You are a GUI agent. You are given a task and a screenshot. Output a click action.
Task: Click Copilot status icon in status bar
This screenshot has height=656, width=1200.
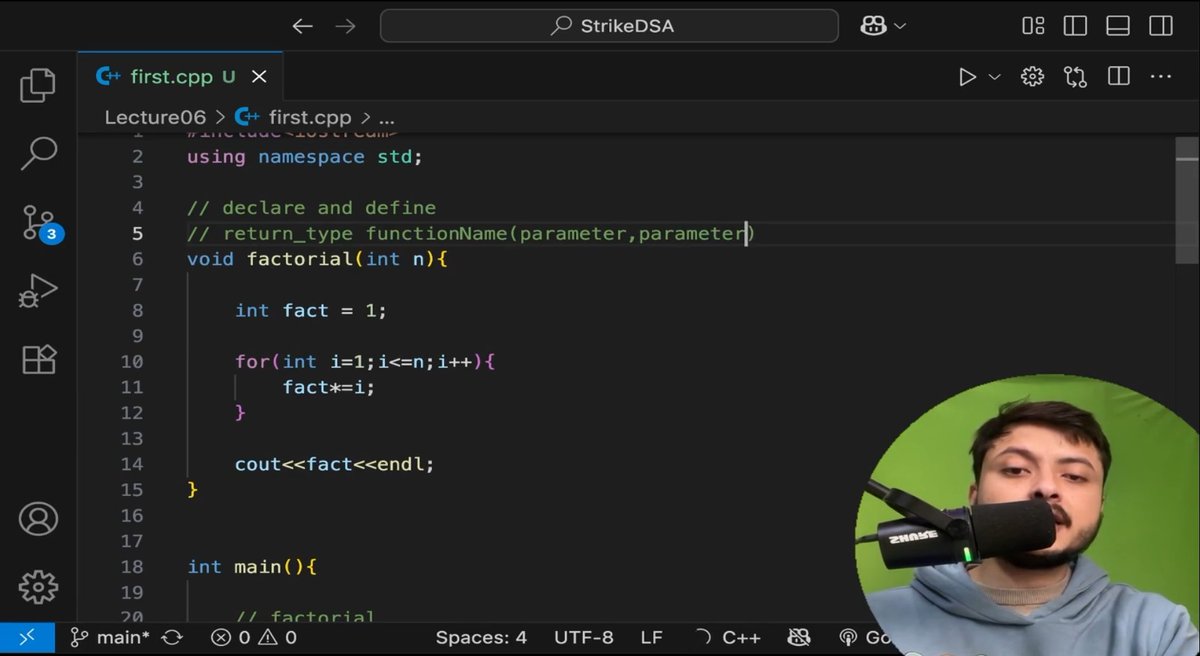798,637
